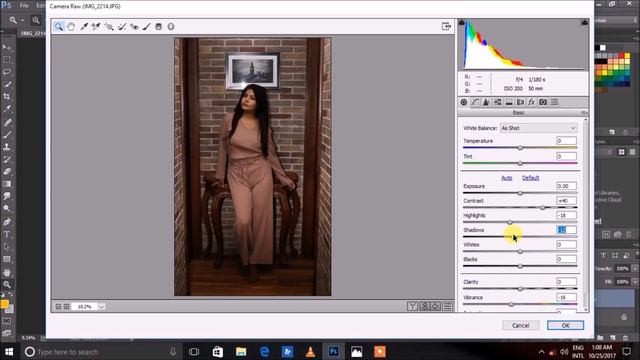Open the White Balance dropdown
The width and height of the screenshot is (640, 360).
click(538, 128)
